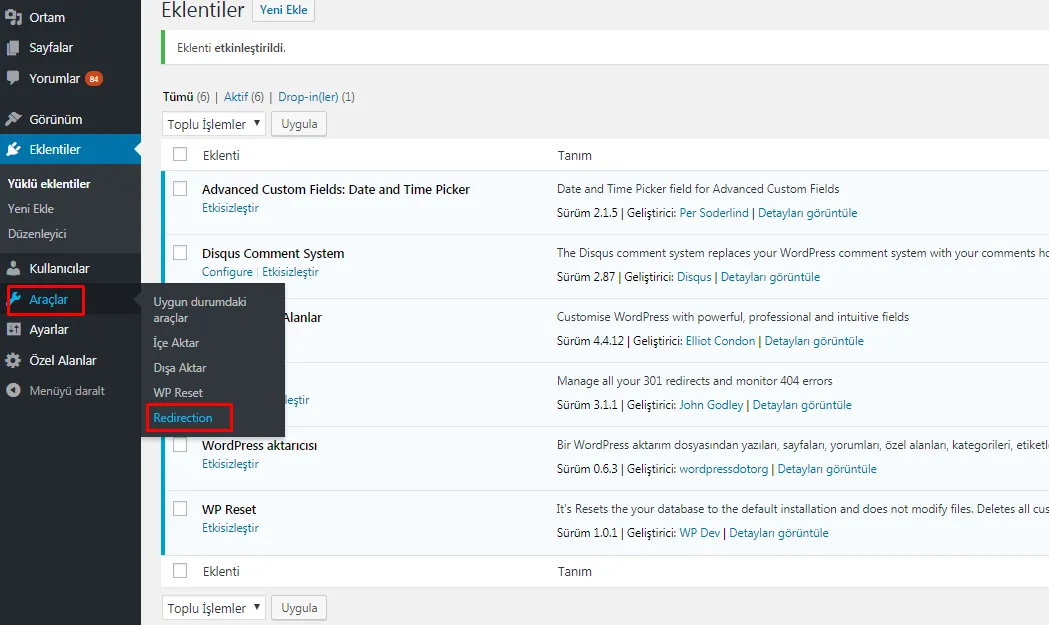View details for version 2.1.5 plugin
Screen dimensions: 1049x625
[x=807, y=213]
